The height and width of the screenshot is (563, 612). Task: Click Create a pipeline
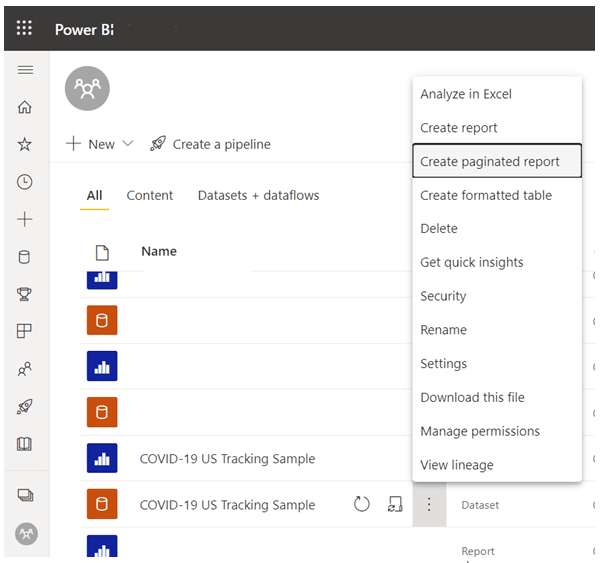210,144
